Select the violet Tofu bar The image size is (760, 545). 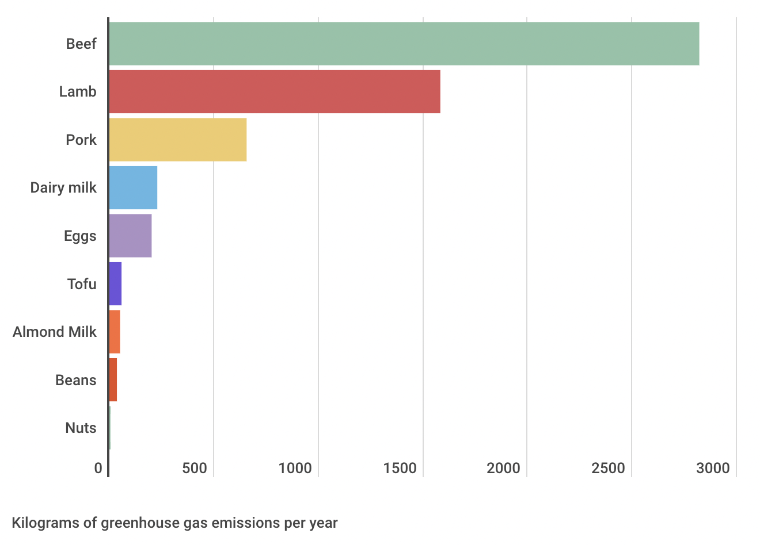[115, 284]
